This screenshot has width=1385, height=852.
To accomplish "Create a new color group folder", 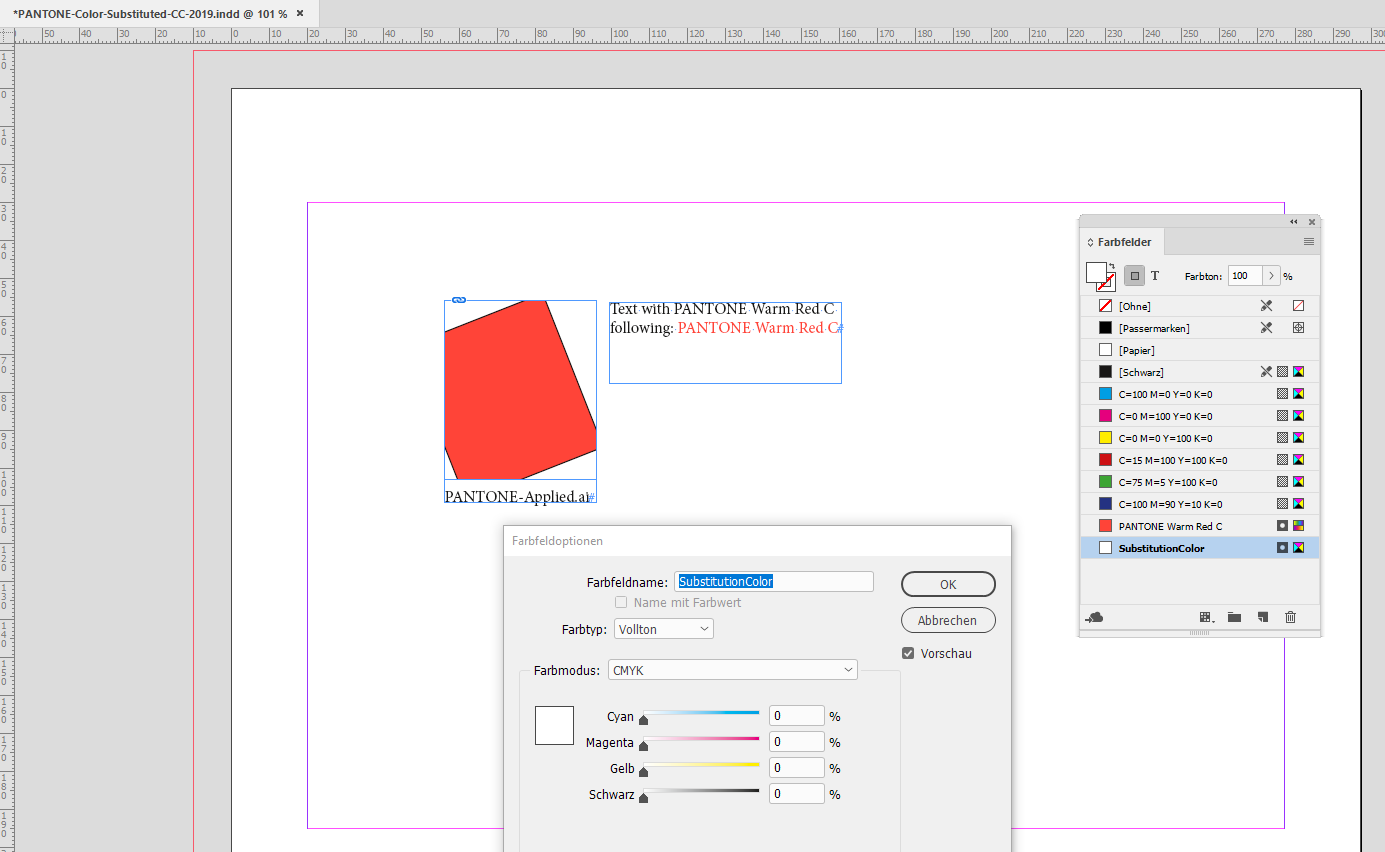I will (1234, 617).
